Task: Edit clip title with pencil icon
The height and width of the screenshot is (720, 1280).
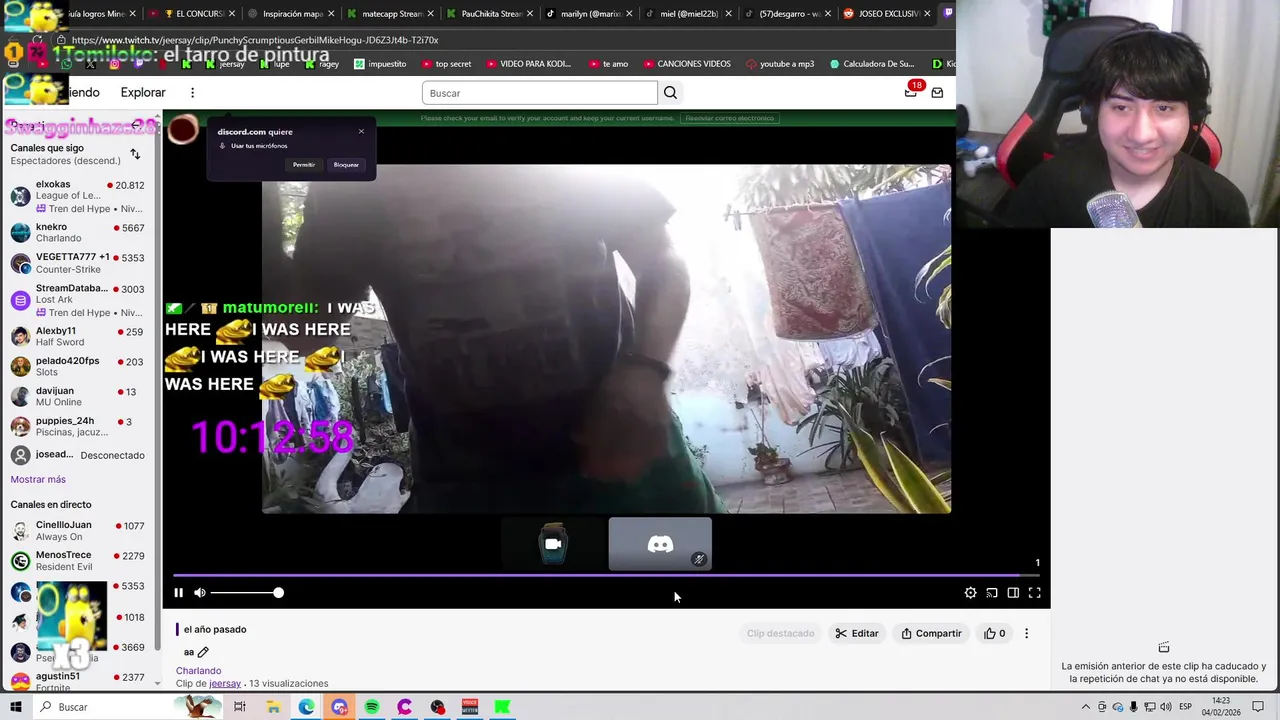Action: (203, 652)
